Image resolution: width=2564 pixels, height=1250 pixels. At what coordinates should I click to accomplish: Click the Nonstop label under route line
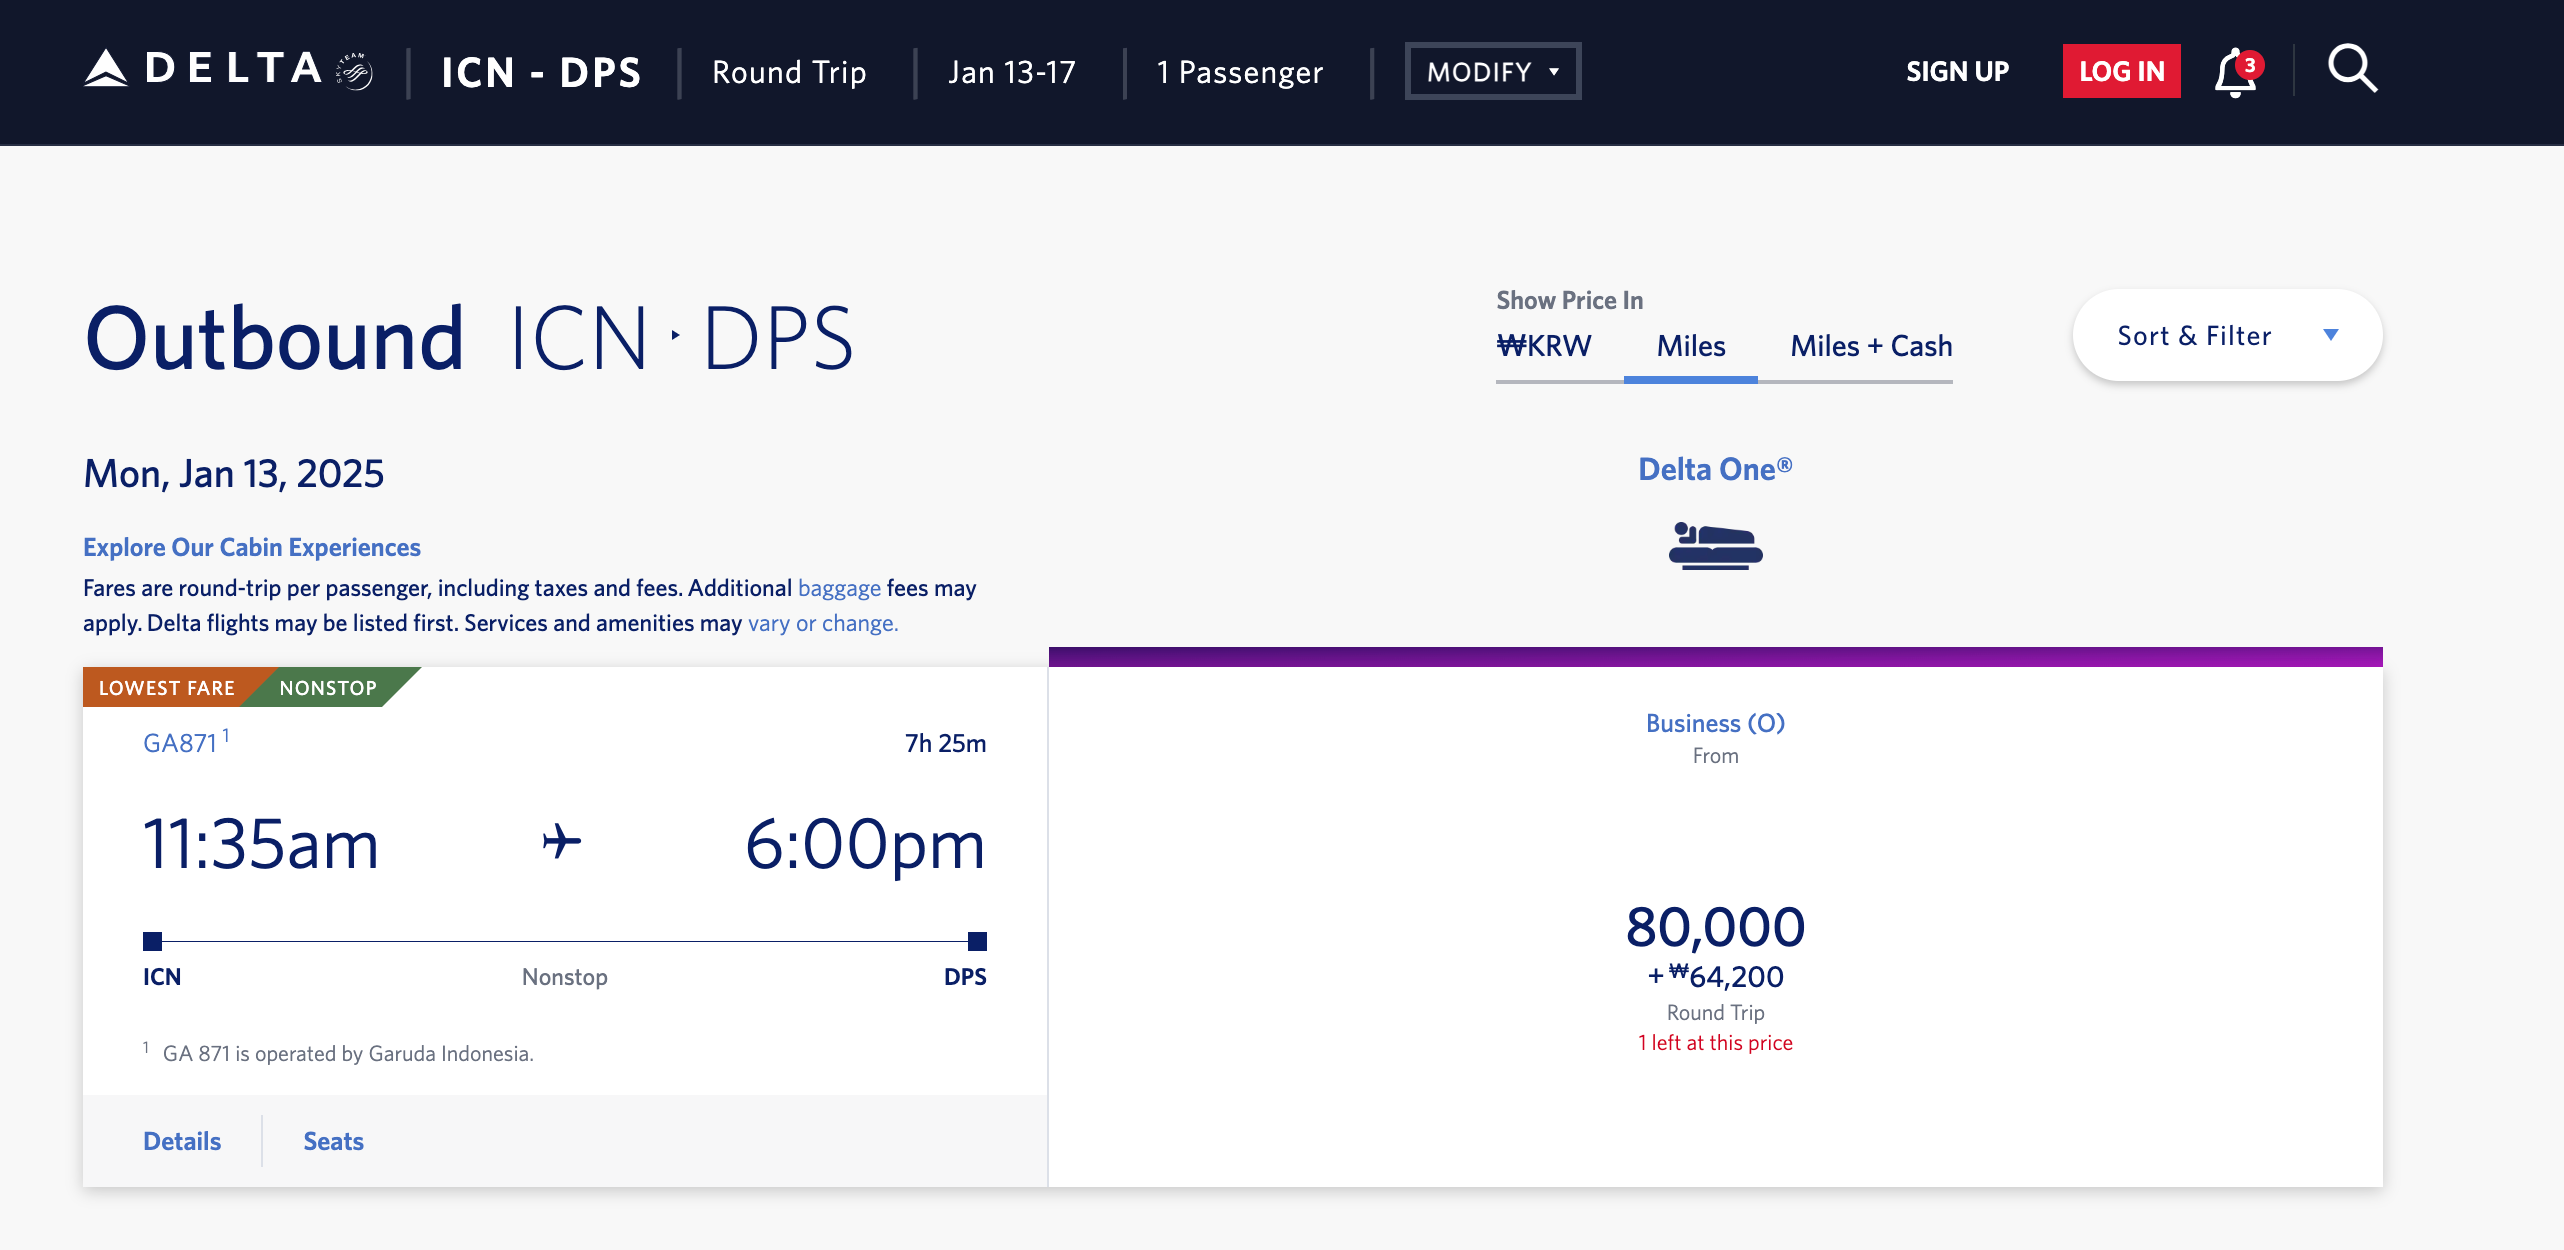point(565,977)
